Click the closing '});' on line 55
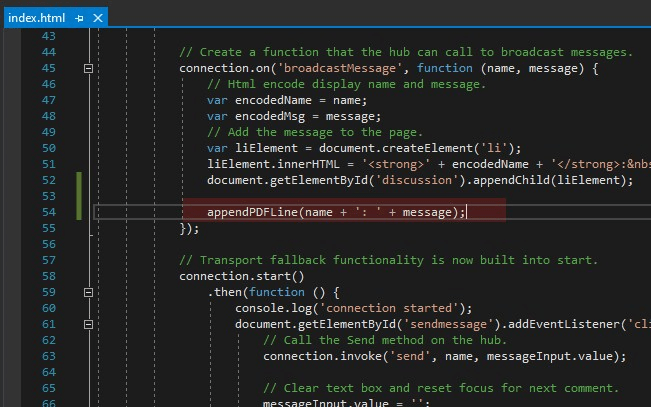 (189, 228)
